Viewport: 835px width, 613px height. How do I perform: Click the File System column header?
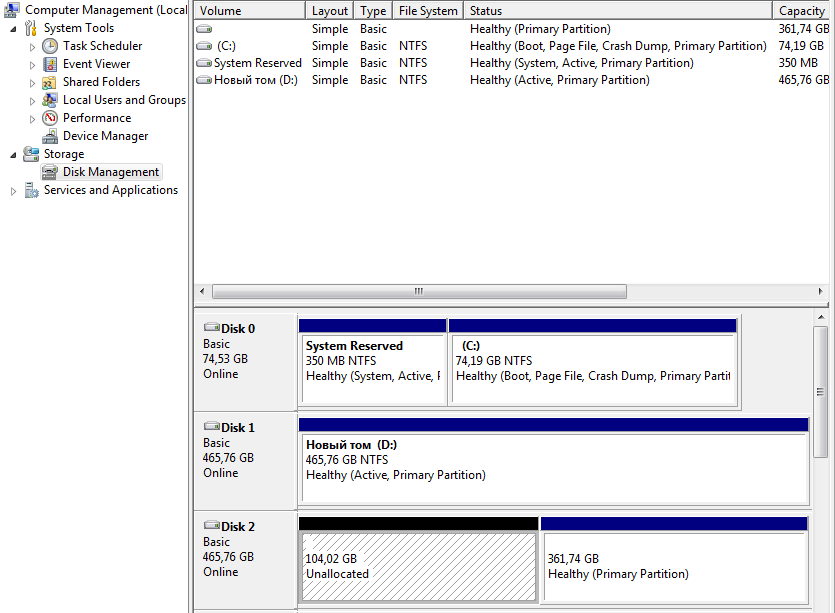428,11
